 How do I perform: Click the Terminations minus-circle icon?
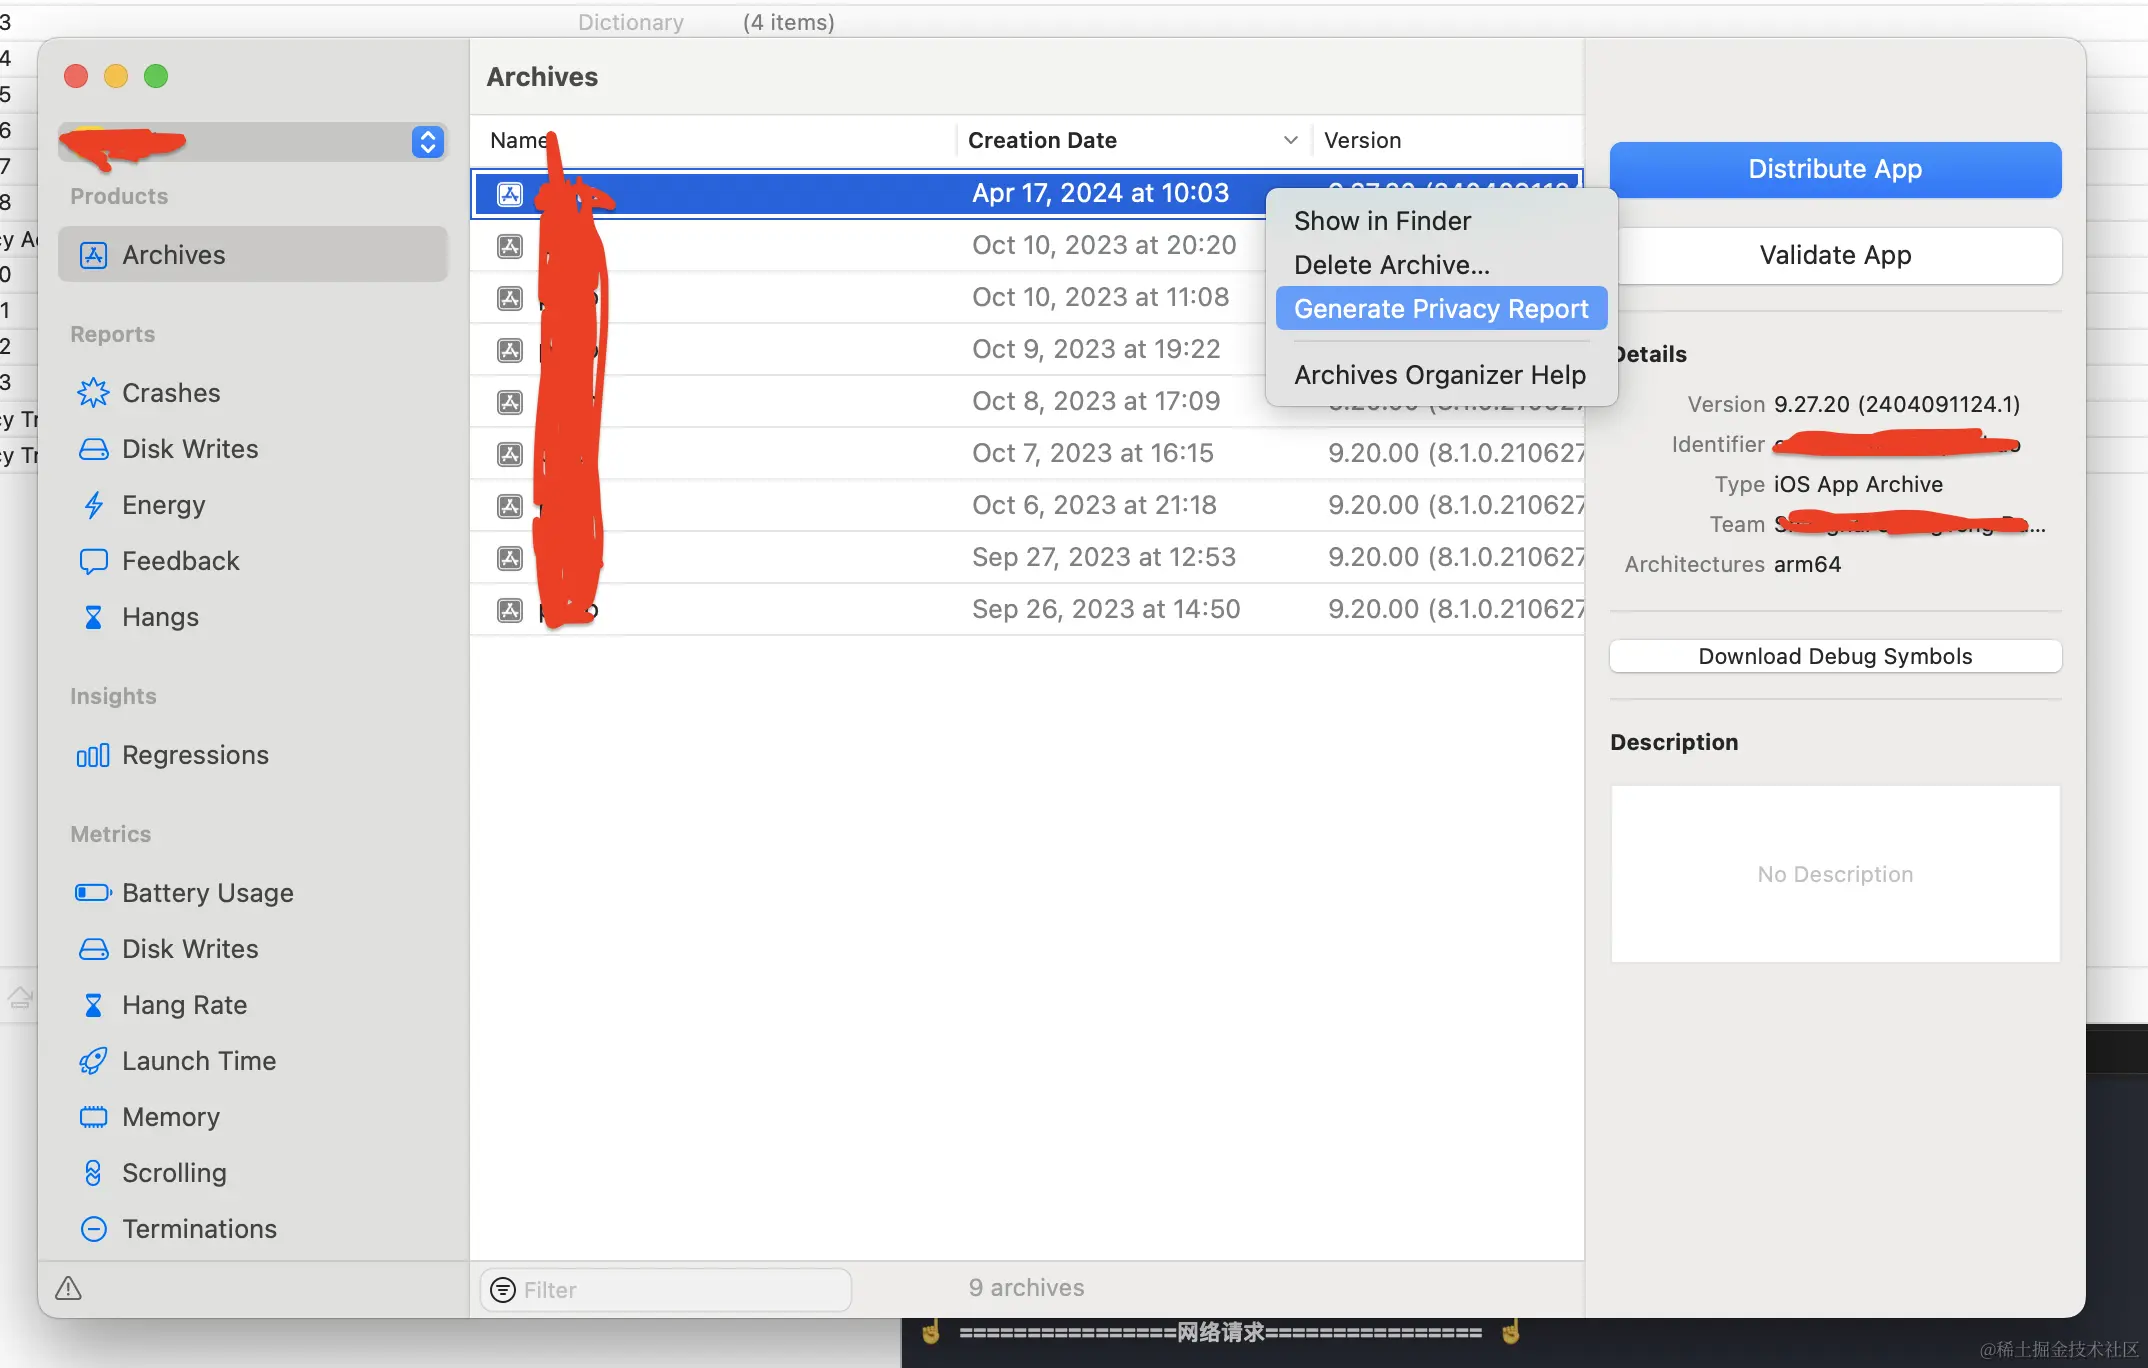click(93, 1229)
